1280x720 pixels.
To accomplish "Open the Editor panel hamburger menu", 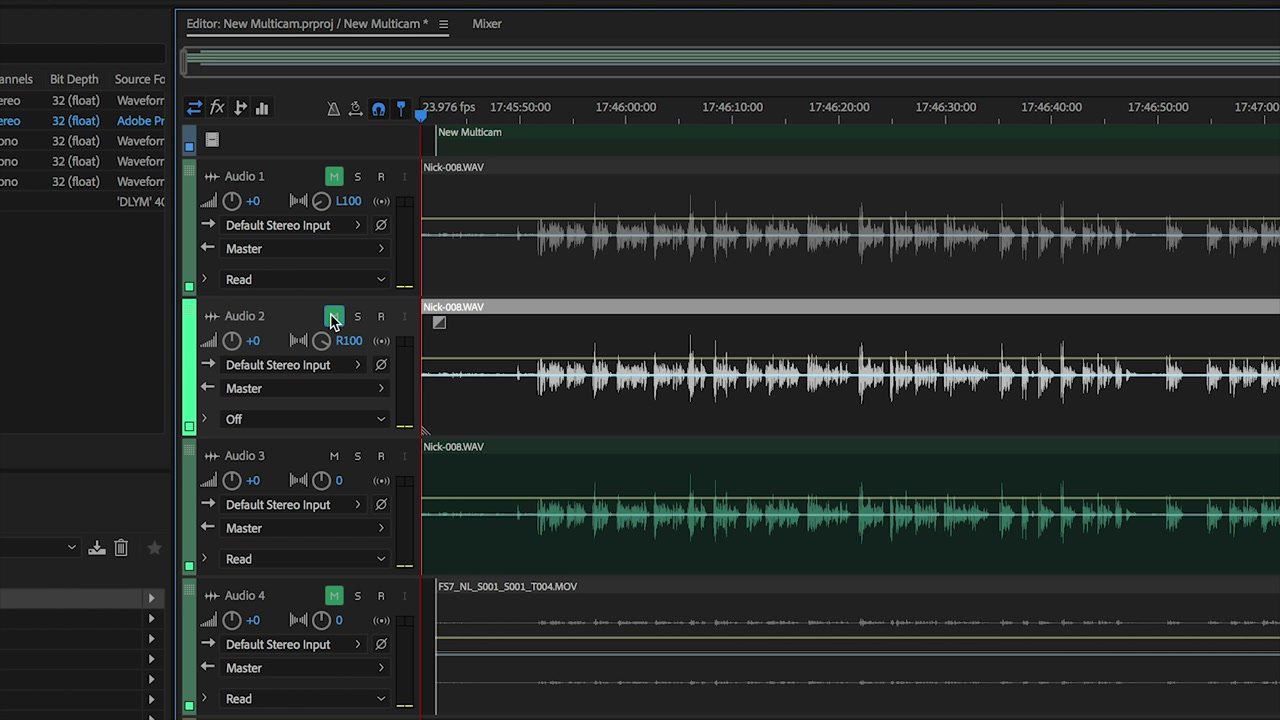I will [443, 24].
